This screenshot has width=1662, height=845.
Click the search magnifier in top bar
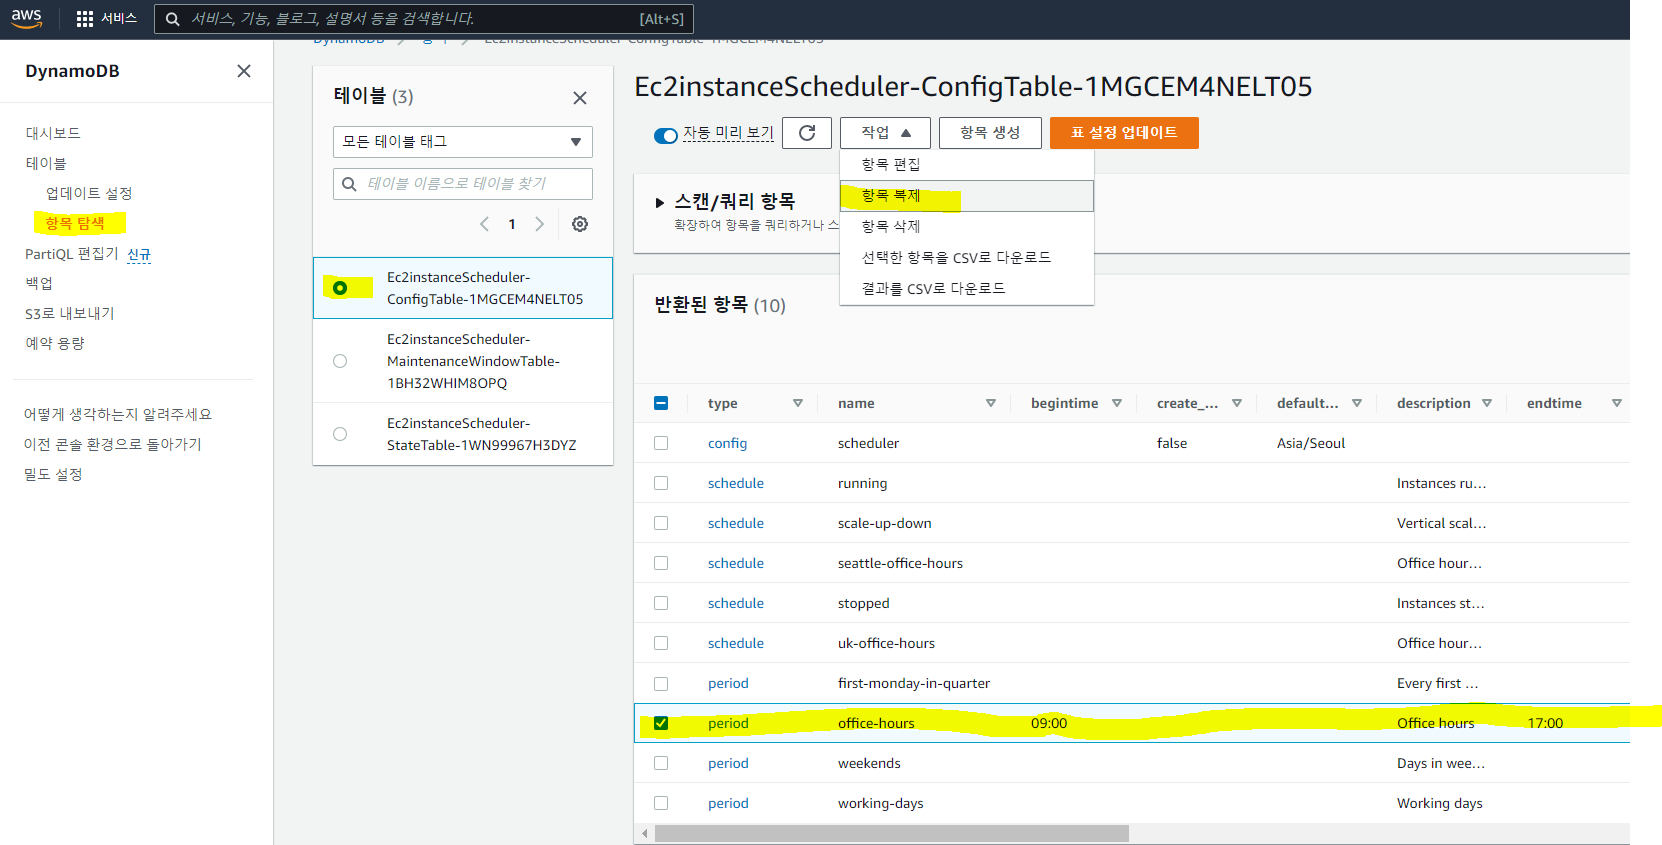[172, 19]
